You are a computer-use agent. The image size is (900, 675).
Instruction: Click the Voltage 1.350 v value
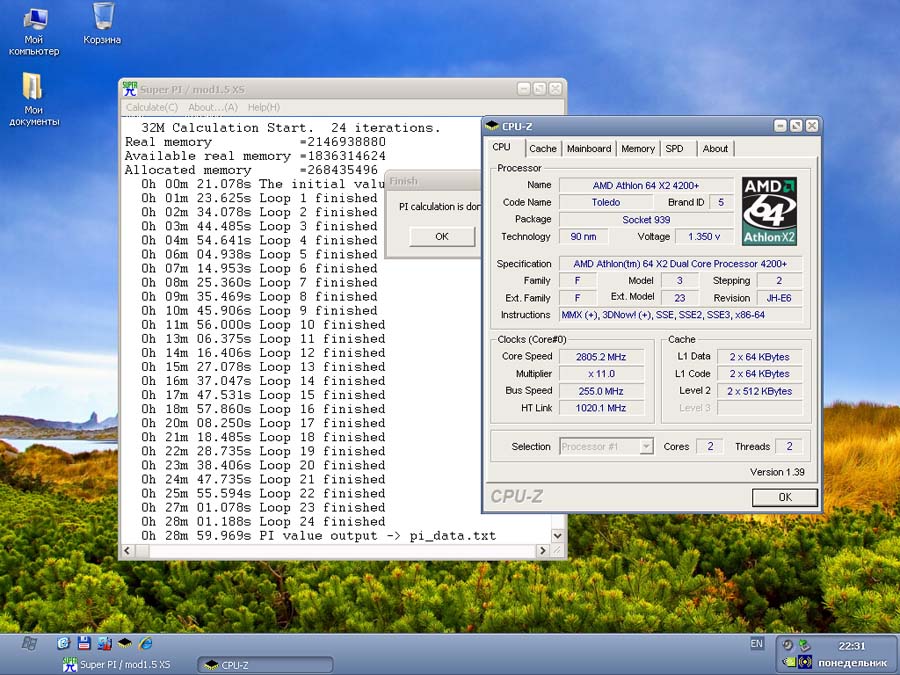[x=704, y=236]
